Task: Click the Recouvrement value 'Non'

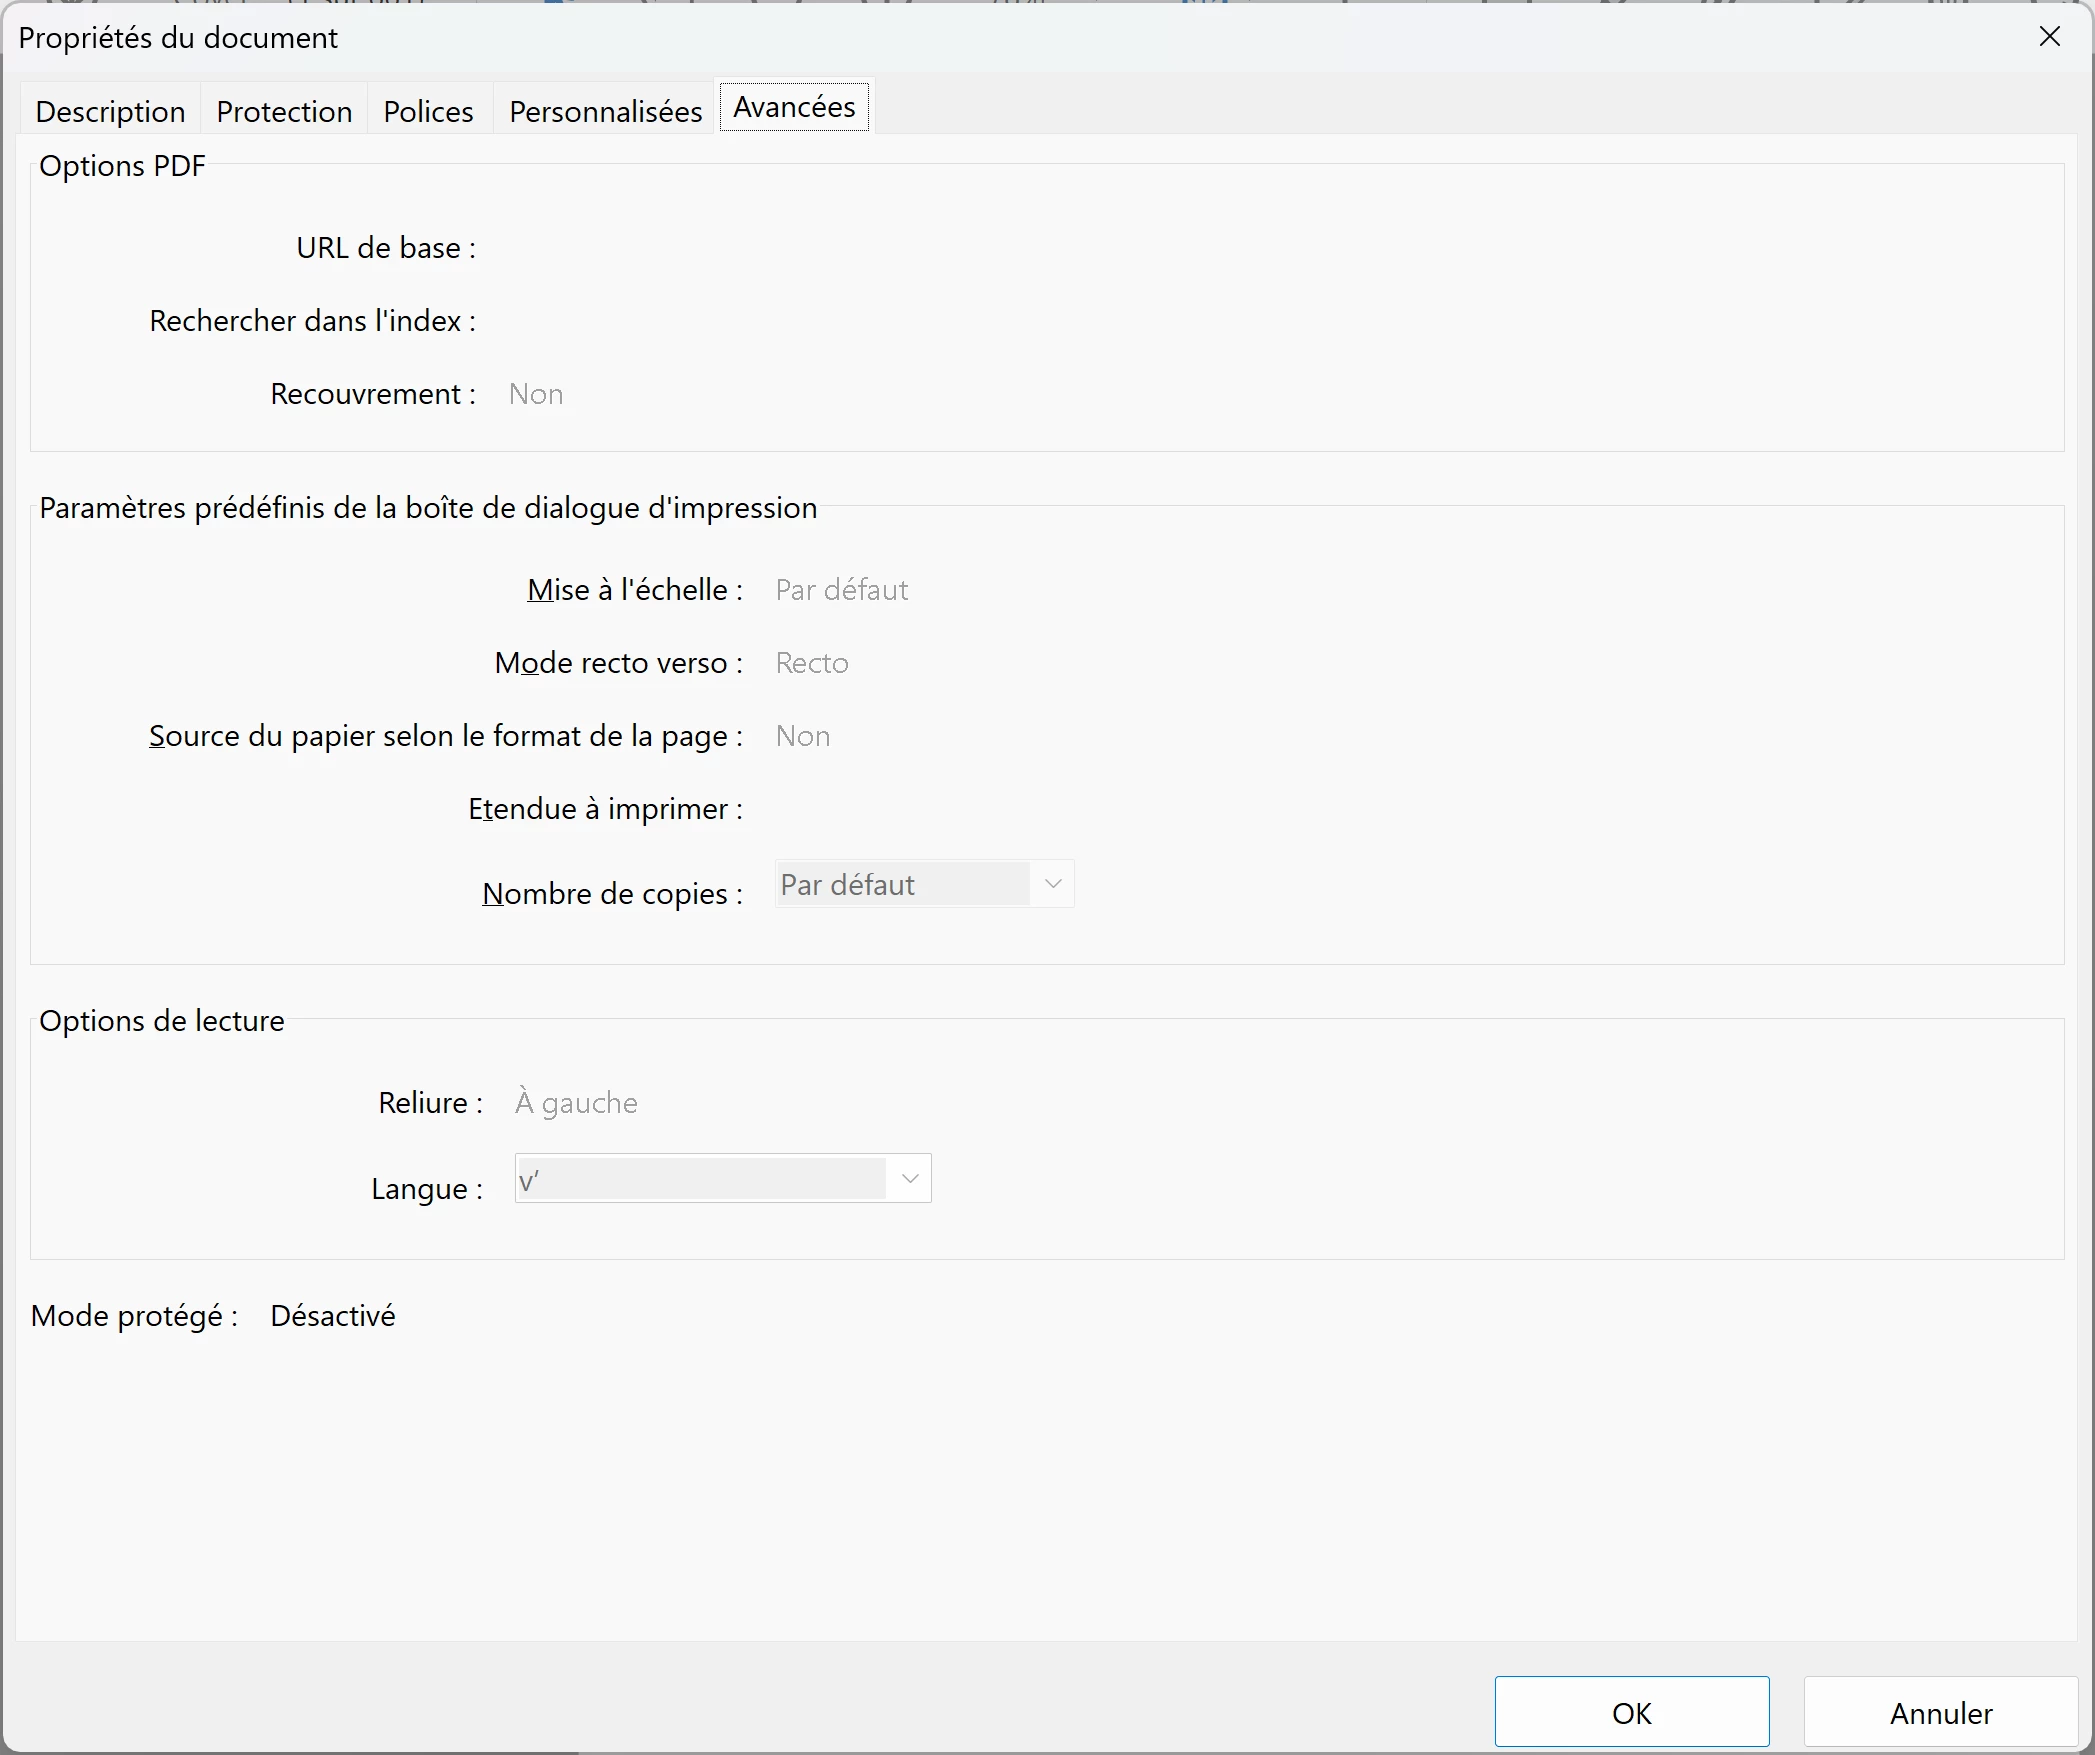Action: [x=536, y=394]
